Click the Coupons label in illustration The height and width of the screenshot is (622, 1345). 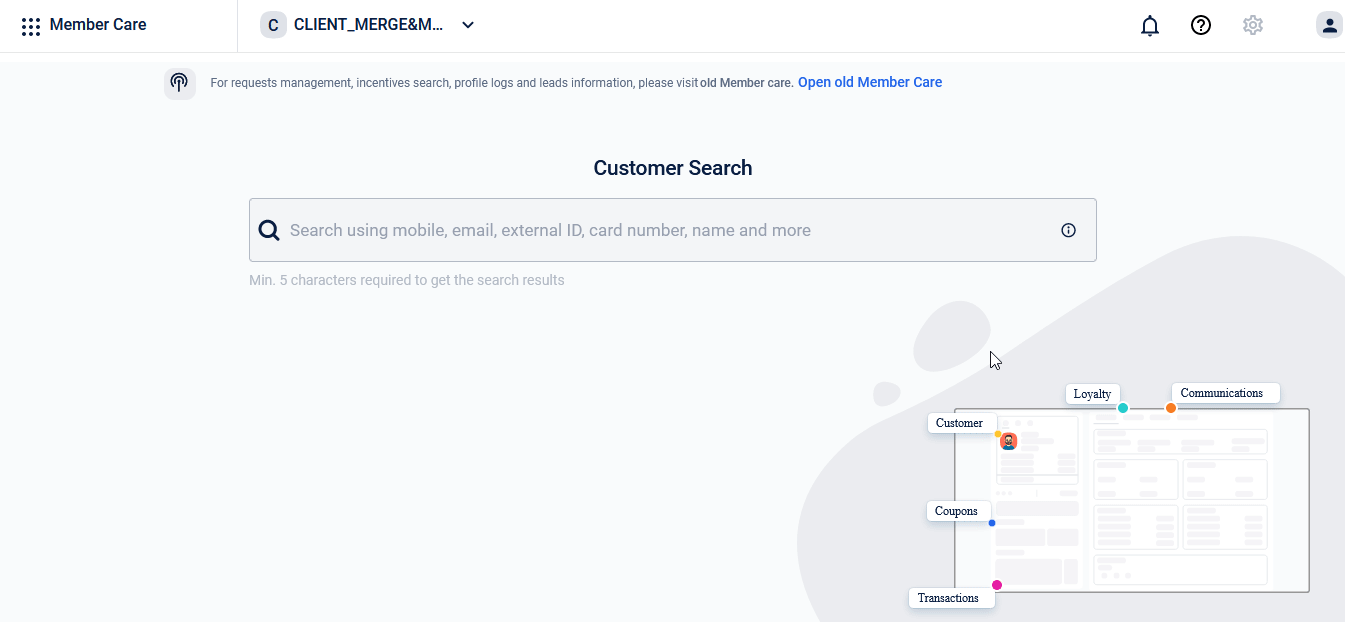pos(958,511)
